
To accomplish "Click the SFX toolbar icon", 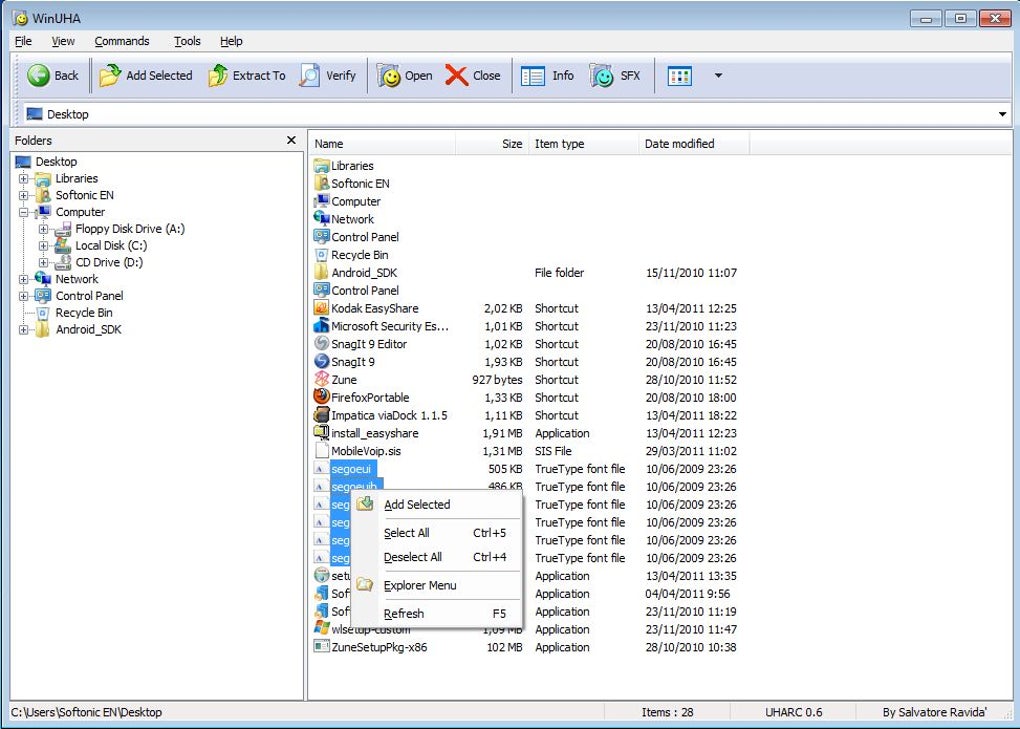I will [x=602, y=76].
